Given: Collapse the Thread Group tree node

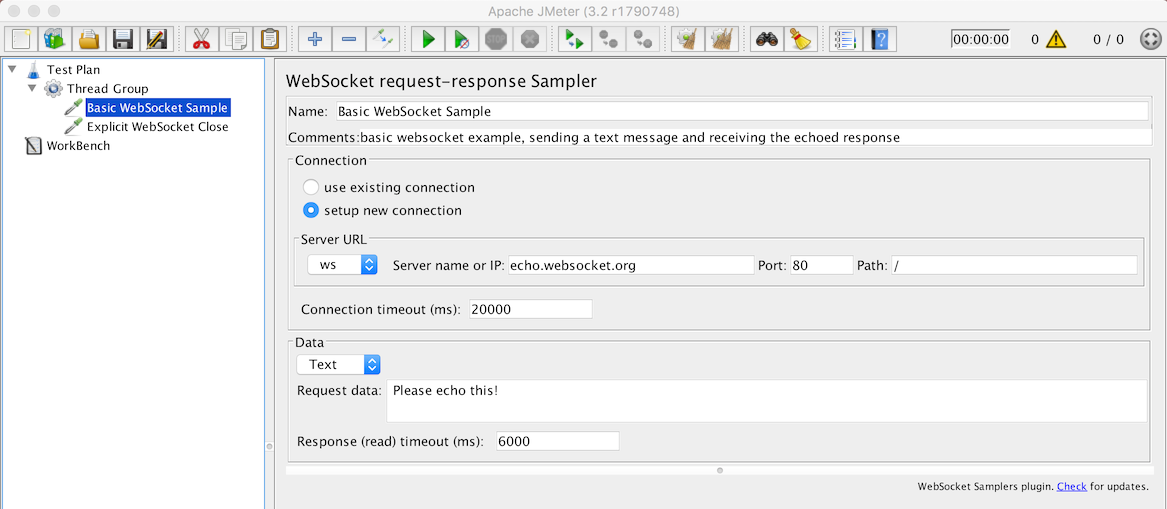Looking at the screenshot, I should pos(32,89).
